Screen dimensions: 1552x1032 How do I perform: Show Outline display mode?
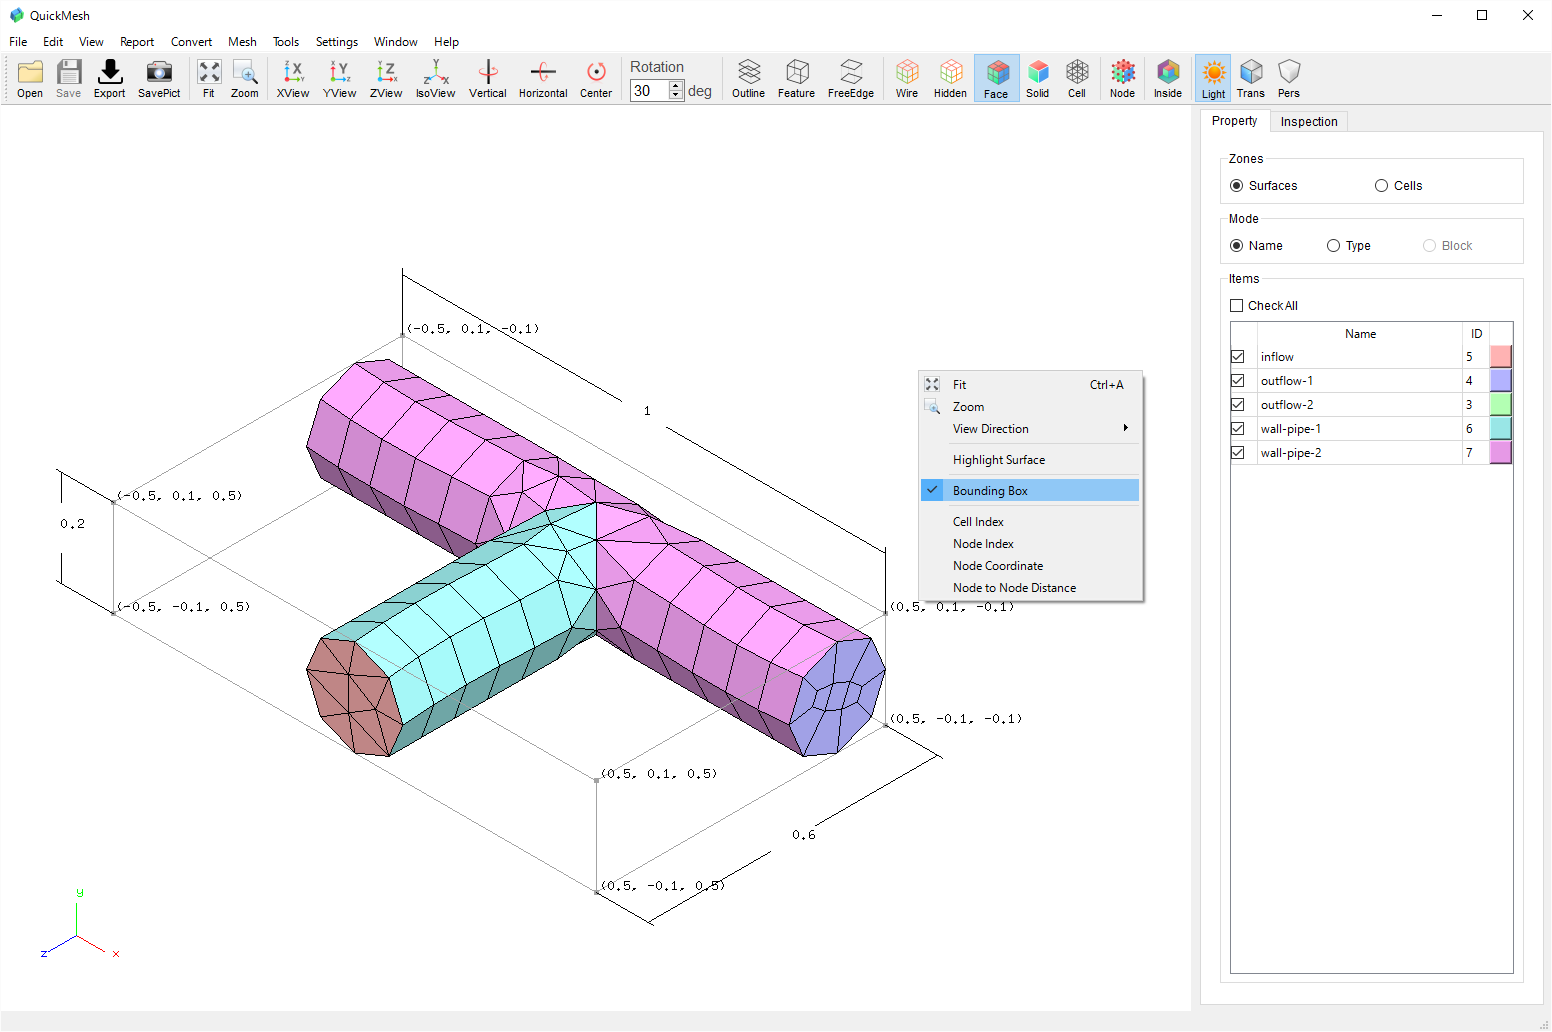coord(748,78)
